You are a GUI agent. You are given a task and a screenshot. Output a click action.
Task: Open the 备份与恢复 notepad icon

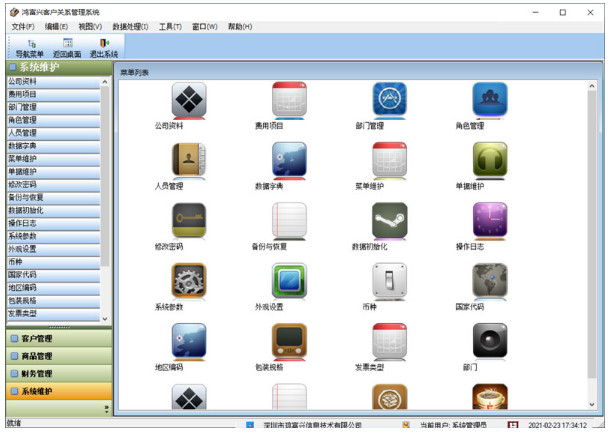(x=289, y=220)
